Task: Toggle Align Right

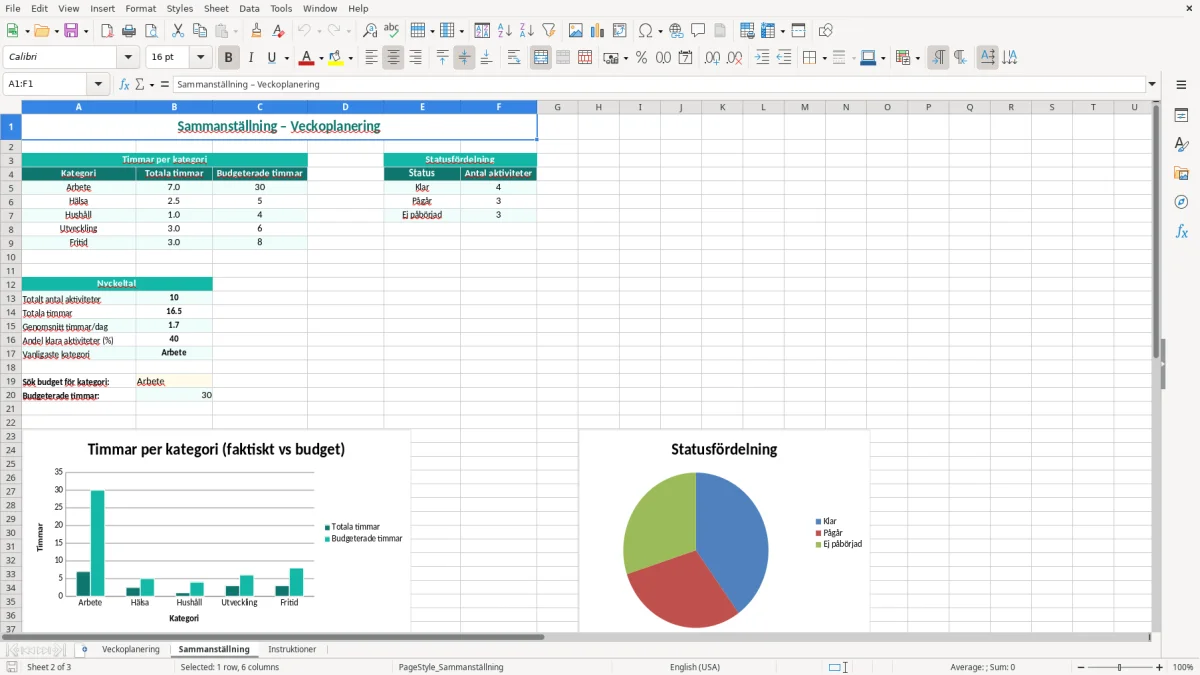Action: coord(415,58)
